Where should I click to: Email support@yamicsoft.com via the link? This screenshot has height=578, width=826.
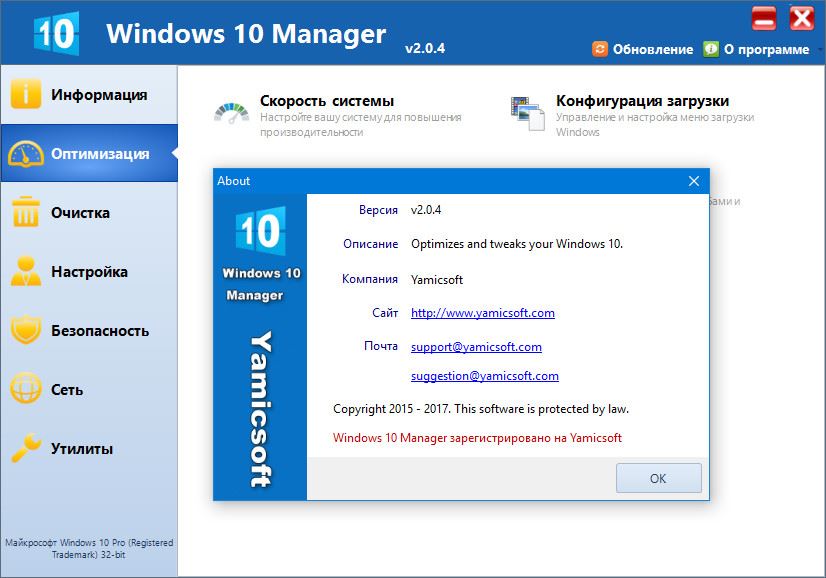[476, 347]
